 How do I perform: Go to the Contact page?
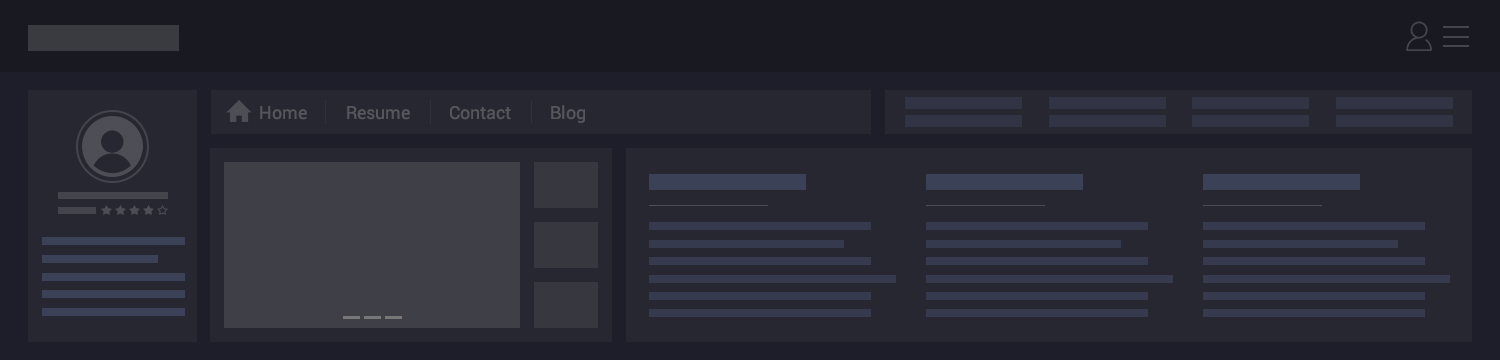point(480,113)
